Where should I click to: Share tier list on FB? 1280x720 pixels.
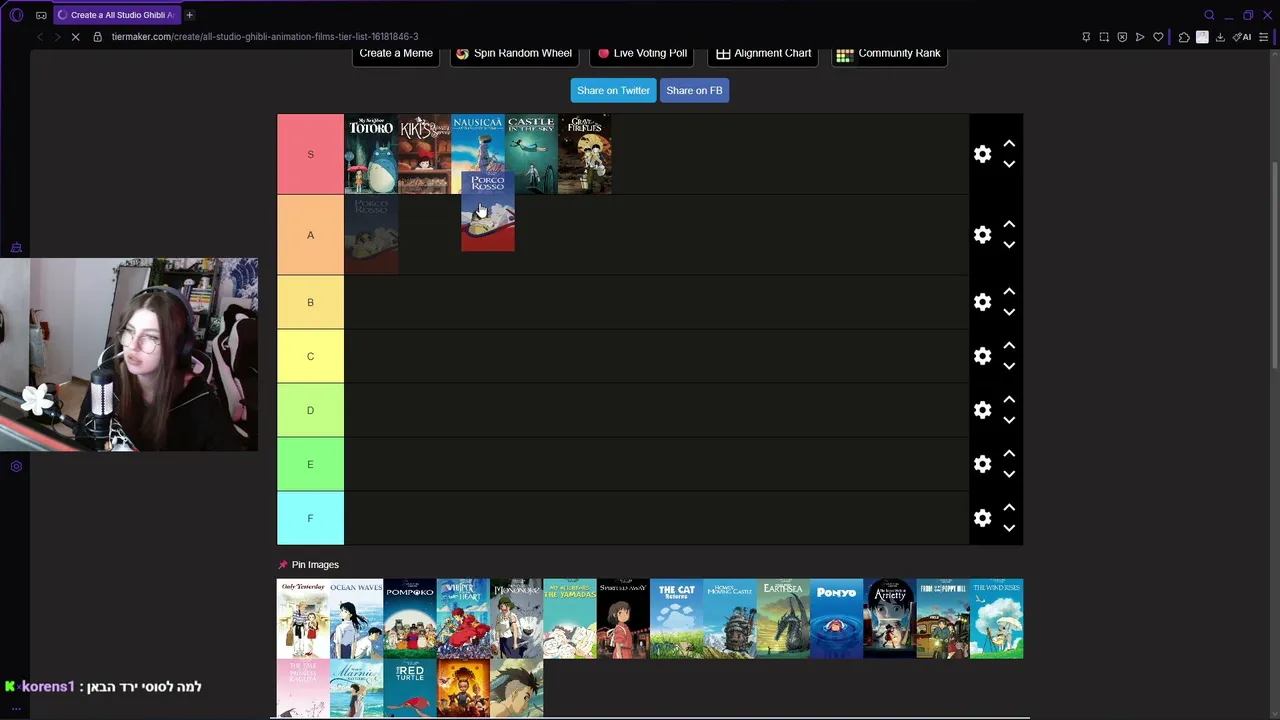pyautogui.click(x=694, y=90)
